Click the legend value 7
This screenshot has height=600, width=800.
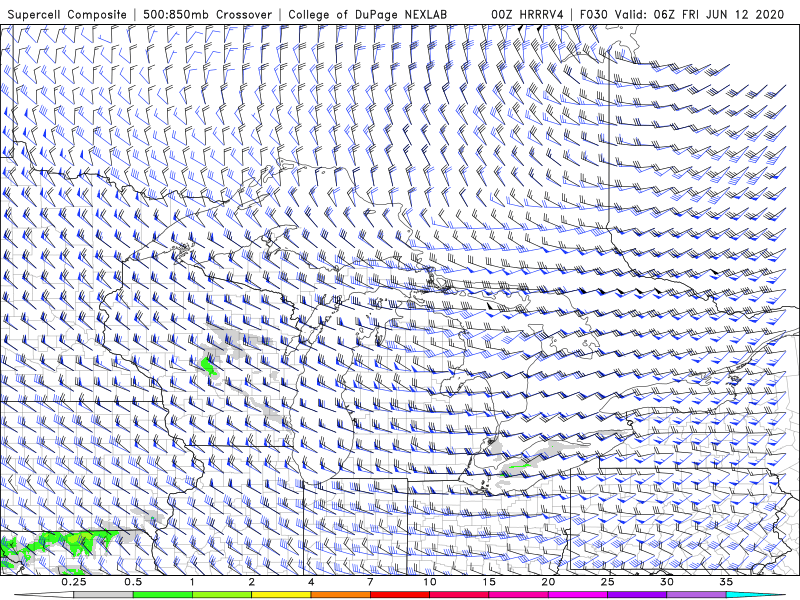(x=370, y=582)
